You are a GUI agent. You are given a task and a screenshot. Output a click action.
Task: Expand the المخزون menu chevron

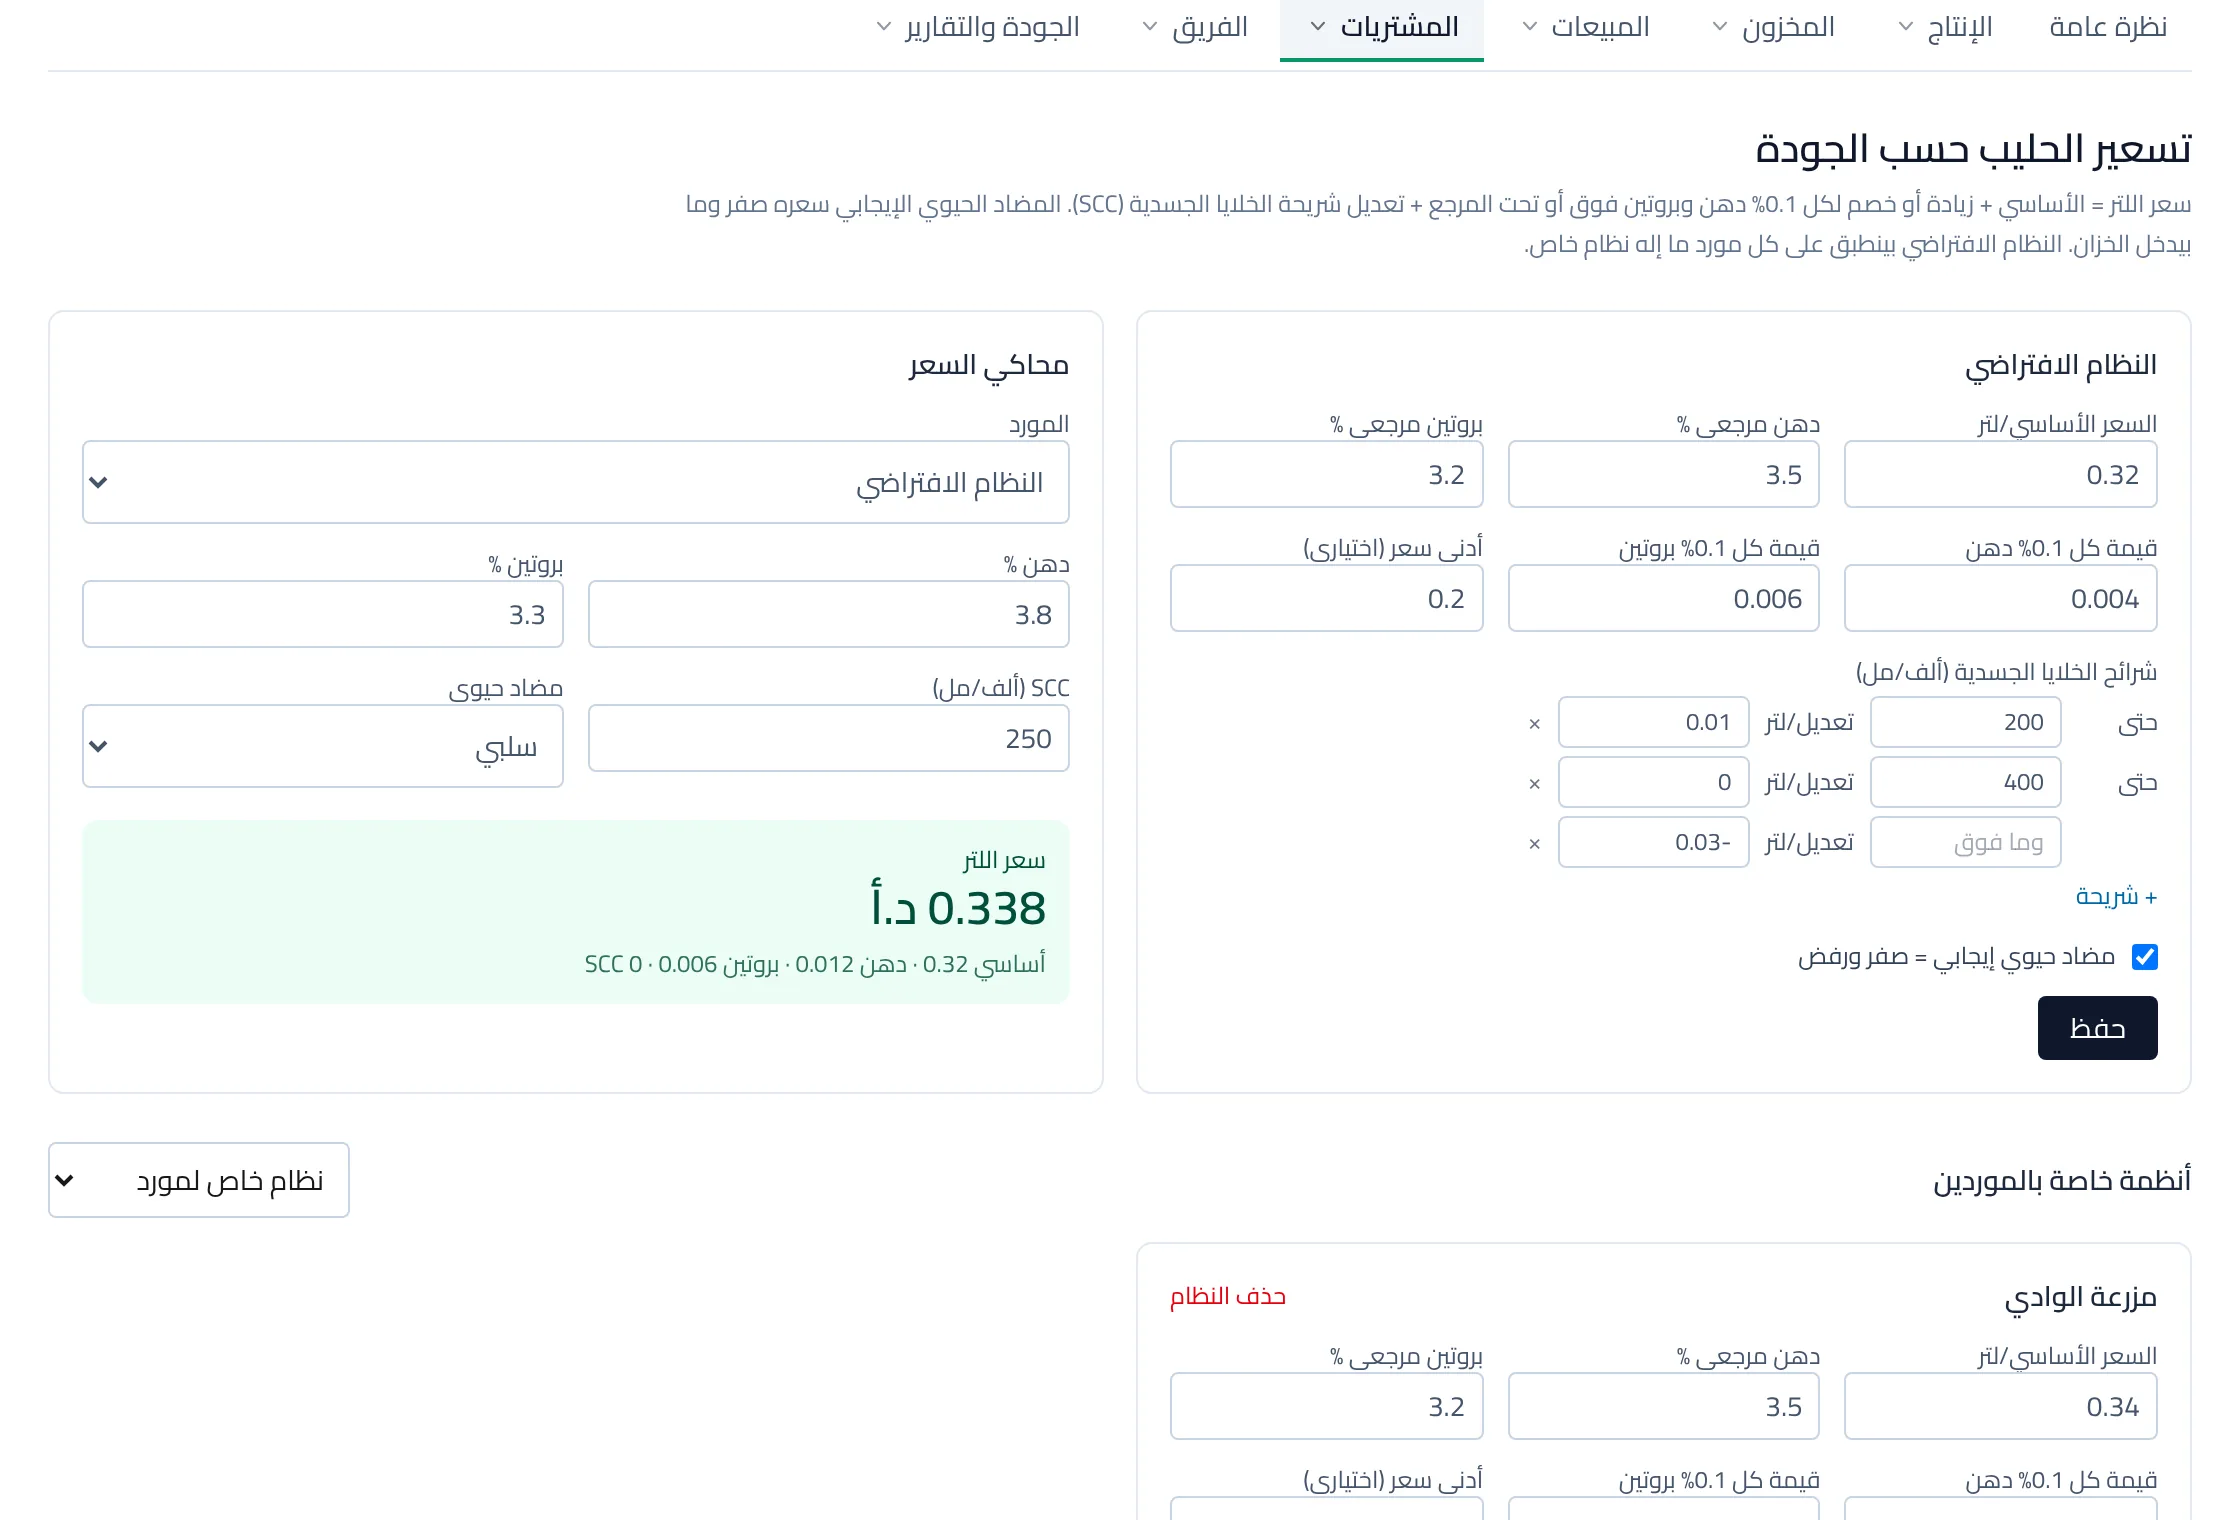point(1719,27)
